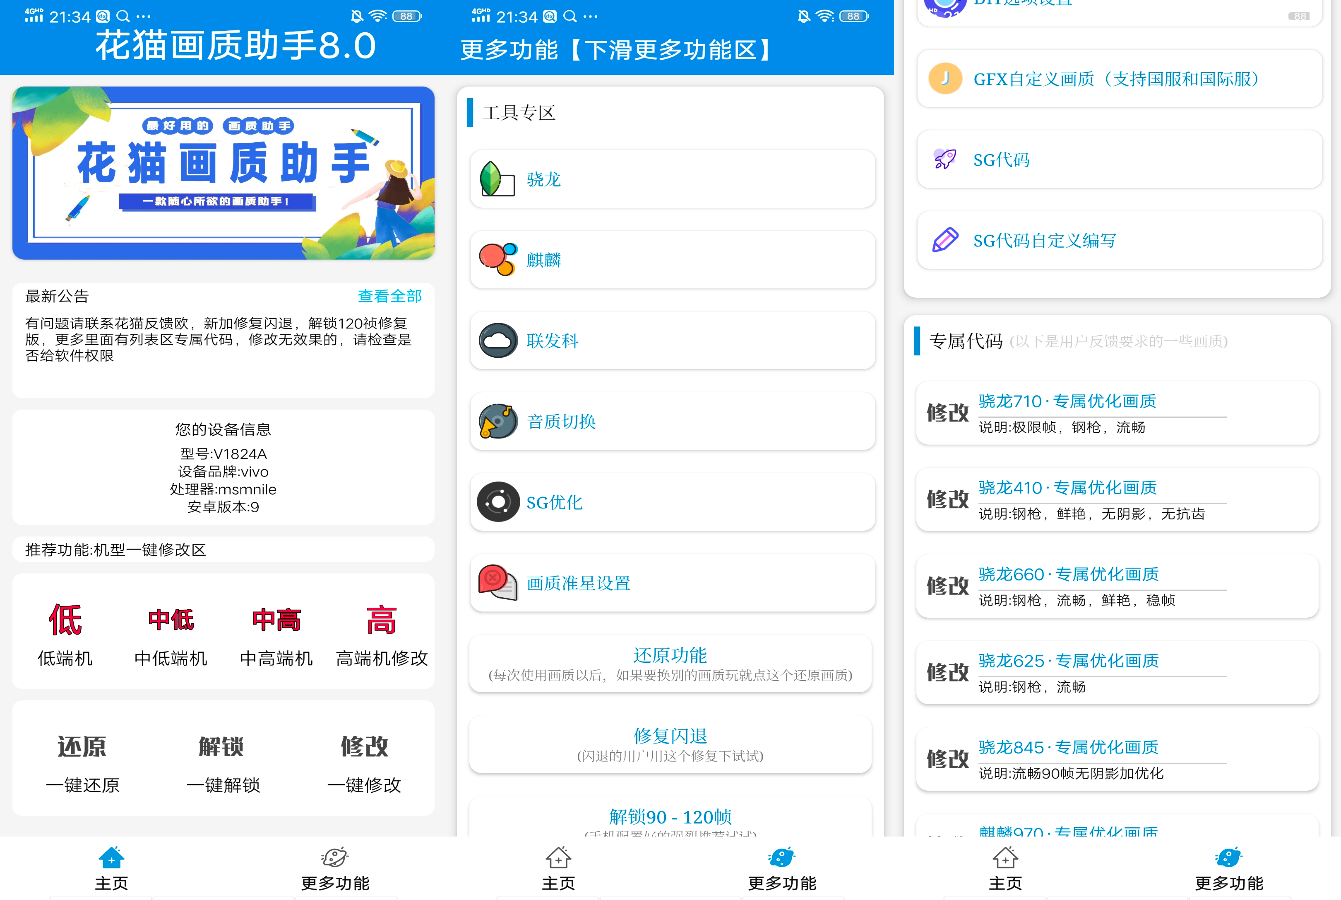The height and width of the screenshot is (900, 1341).
Task: Tap the 修复闪退 button
Action: click(670, 745)
